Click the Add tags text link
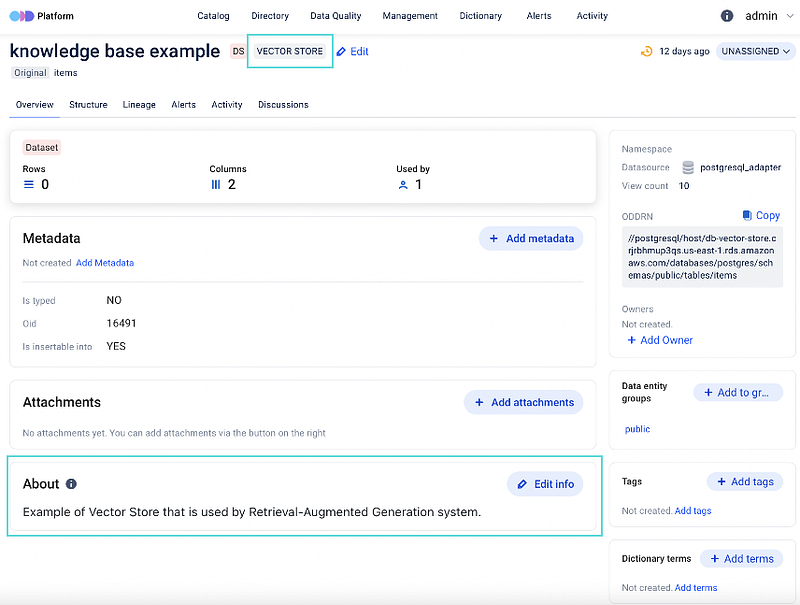 [x=693, y=511]
